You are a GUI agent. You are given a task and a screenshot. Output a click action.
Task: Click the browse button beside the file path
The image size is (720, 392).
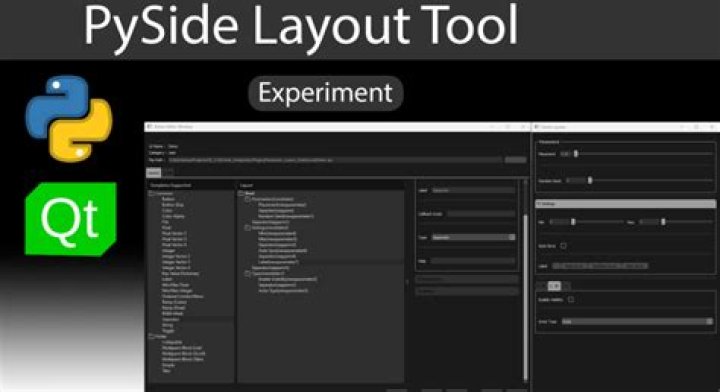pos(515,160)
